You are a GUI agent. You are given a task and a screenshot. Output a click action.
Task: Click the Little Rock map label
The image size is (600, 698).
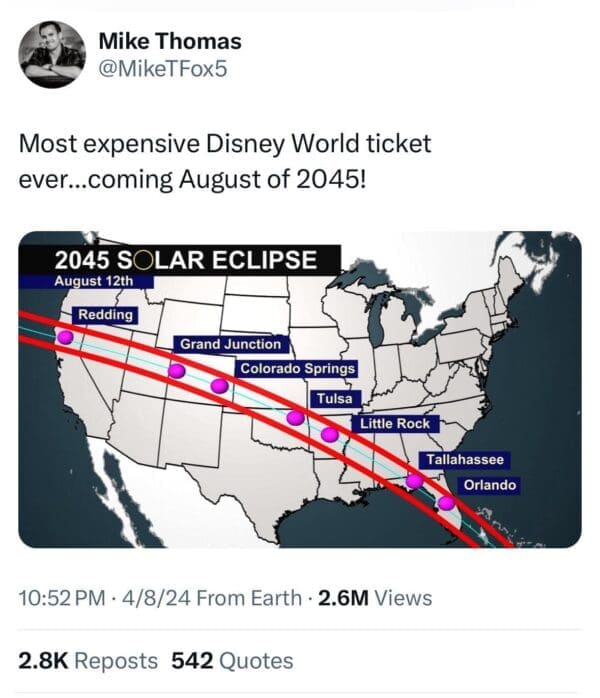click(394, 424)
